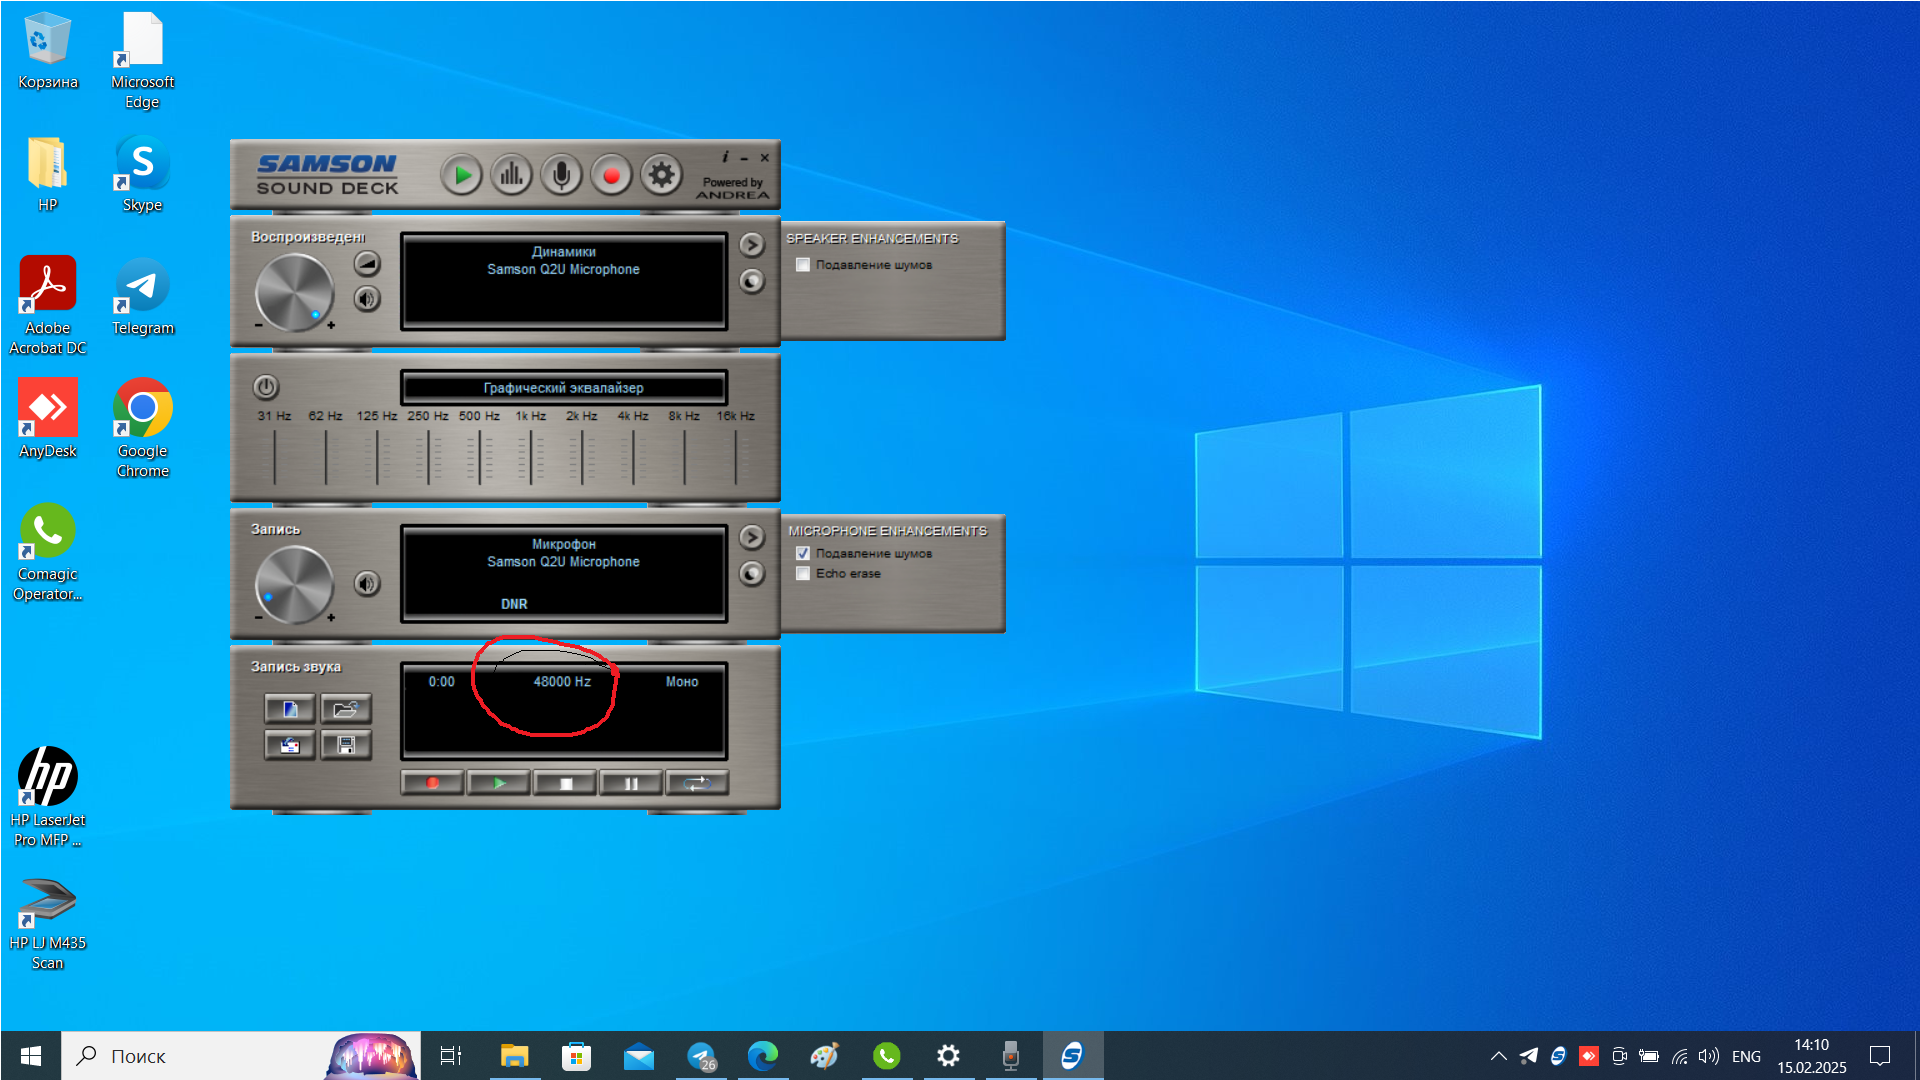Enable speaker Подавление шумов checkbox

coord(803,265)
